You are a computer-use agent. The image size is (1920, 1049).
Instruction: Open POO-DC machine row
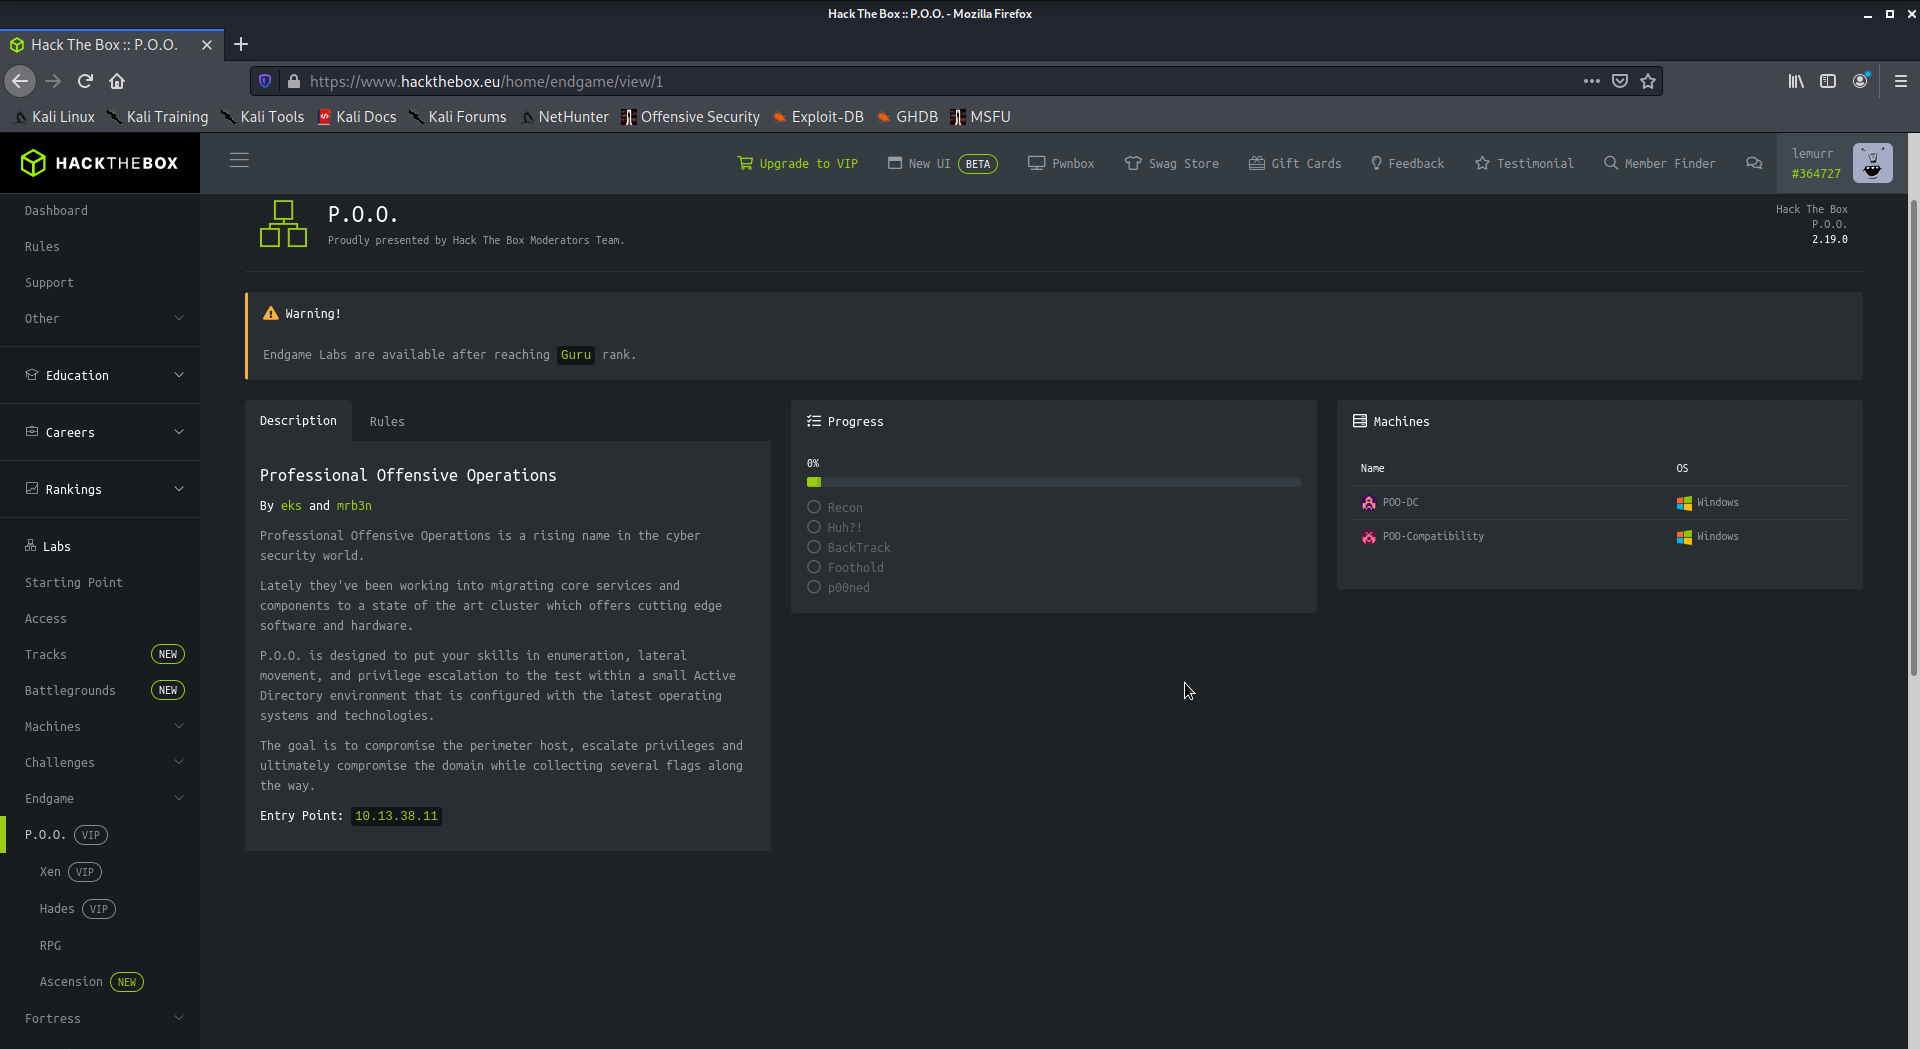tap(1600, 503)
